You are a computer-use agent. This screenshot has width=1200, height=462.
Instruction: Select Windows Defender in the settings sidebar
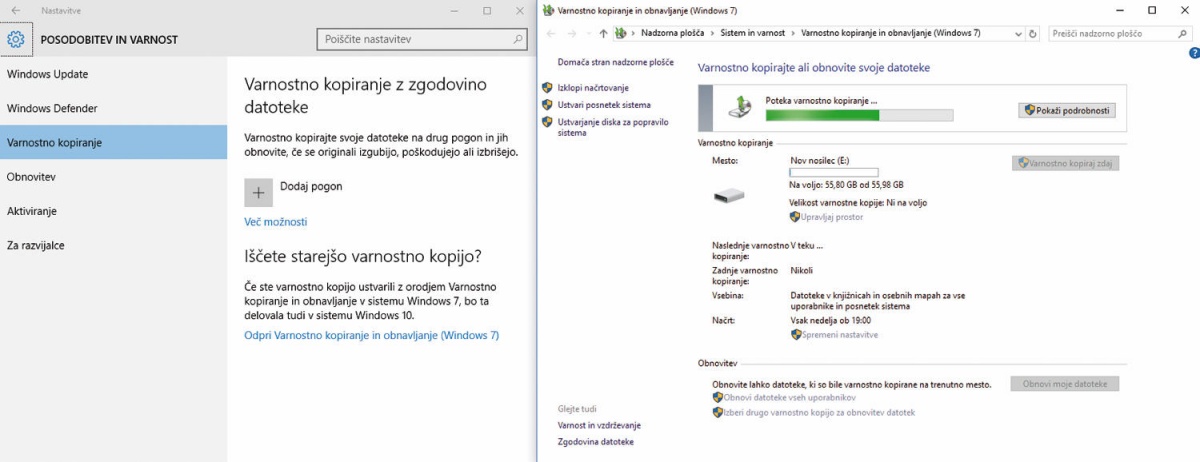tap(114, 108)
